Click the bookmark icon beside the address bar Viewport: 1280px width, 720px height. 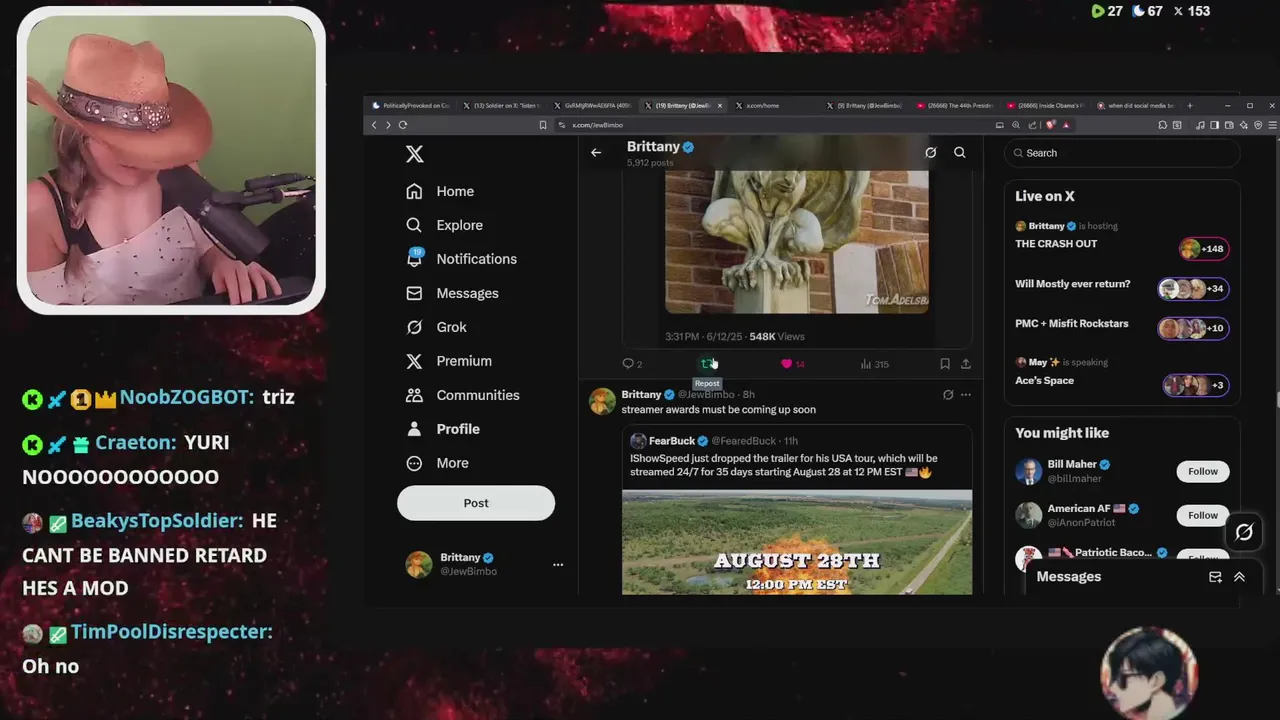543,125
